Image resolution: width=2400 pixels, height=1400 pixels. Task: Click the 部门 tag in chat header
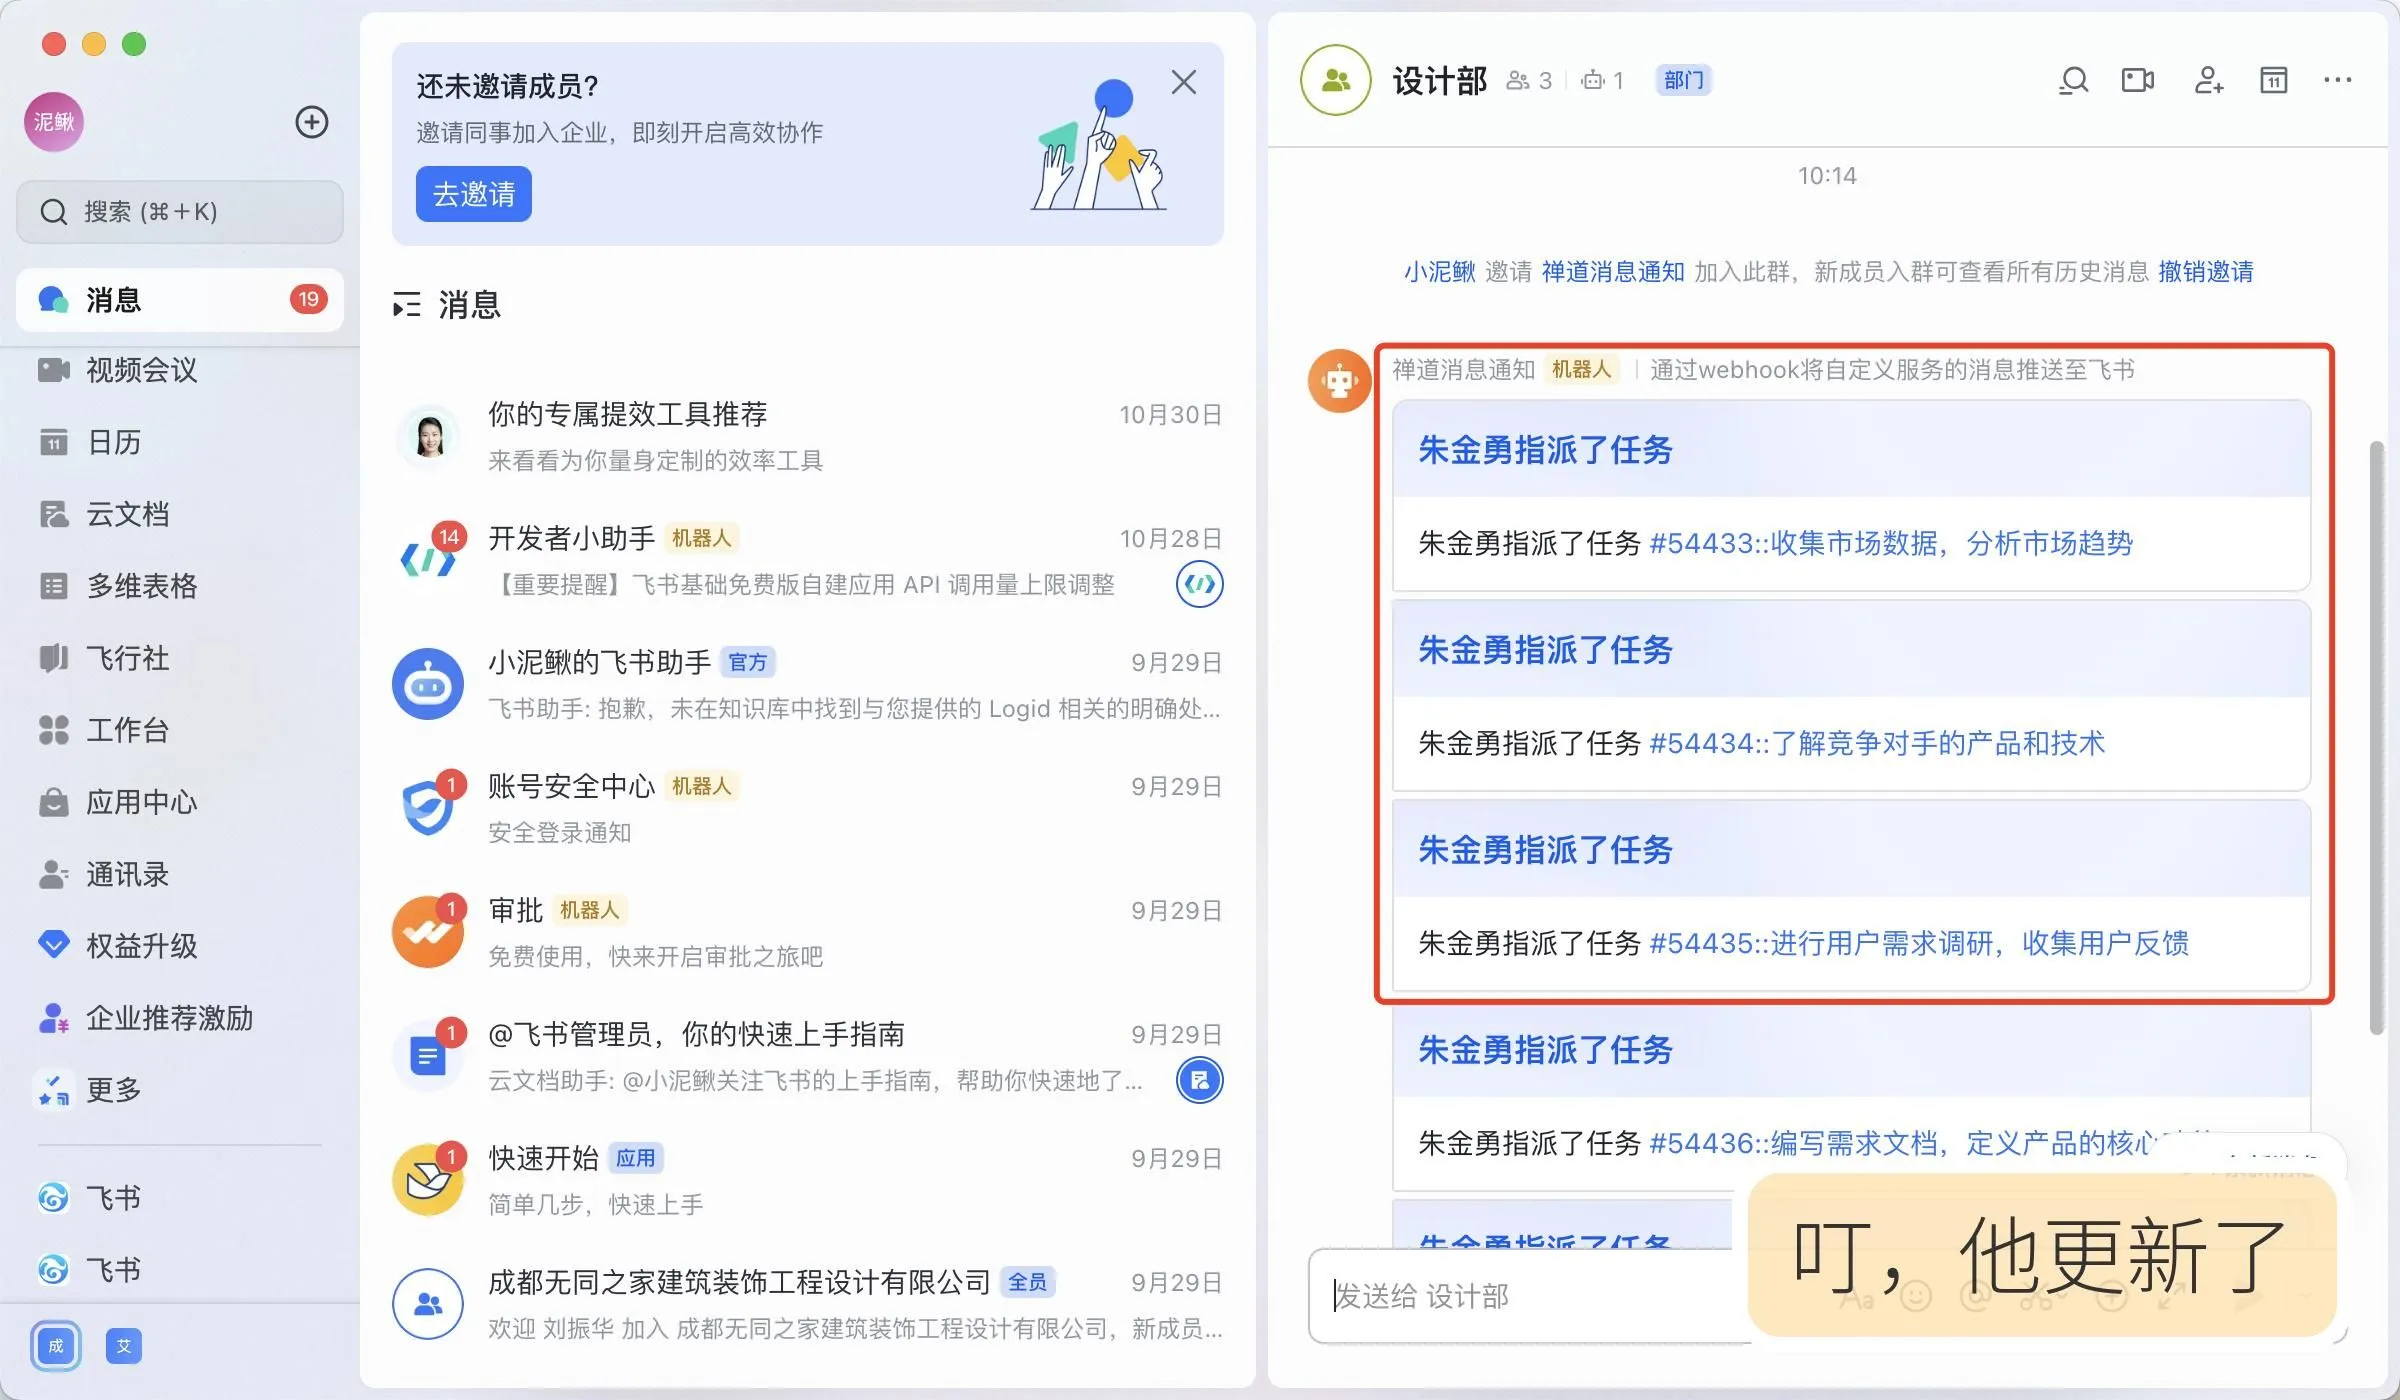(x=1684, y=80)
